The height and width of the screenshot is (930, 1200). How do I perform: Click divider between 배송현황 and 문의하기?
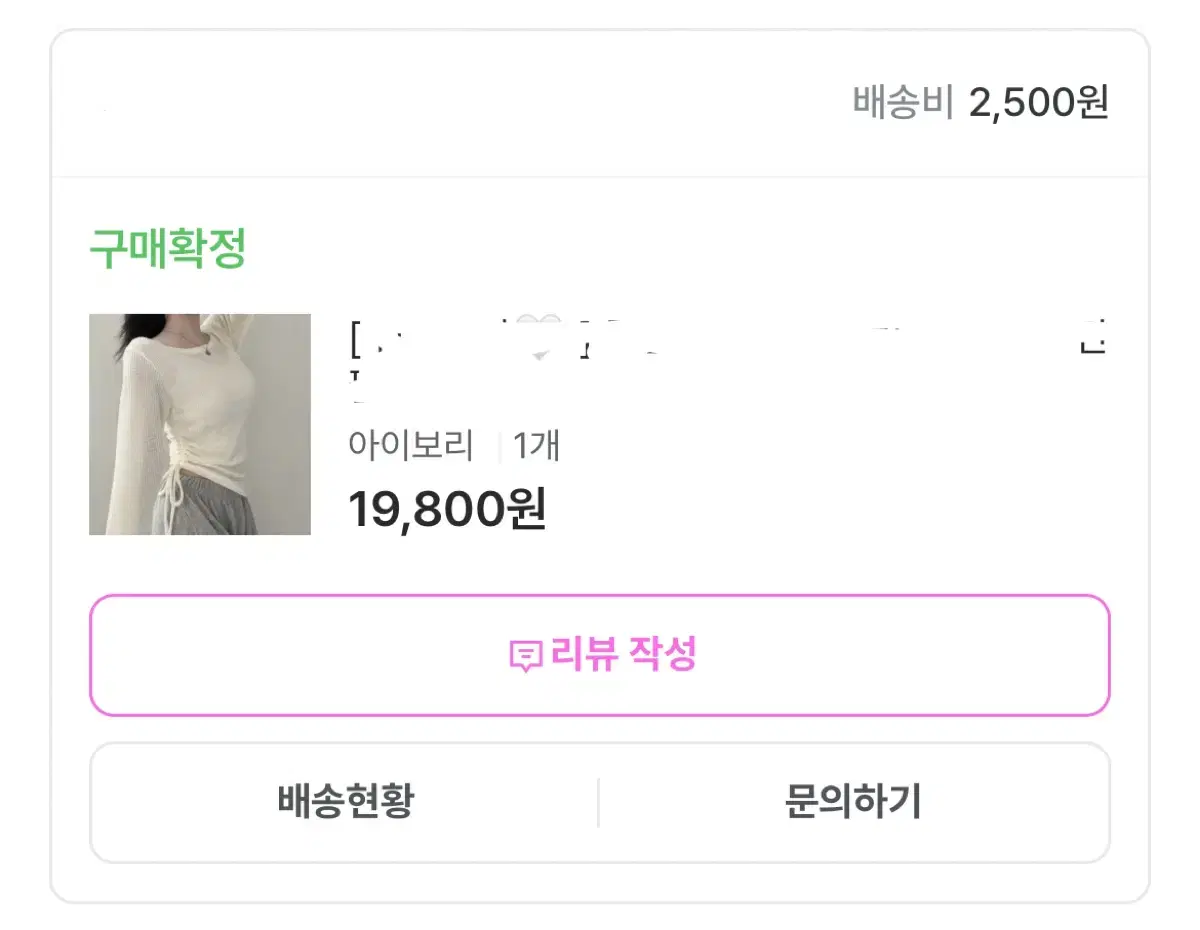[598, 802]
